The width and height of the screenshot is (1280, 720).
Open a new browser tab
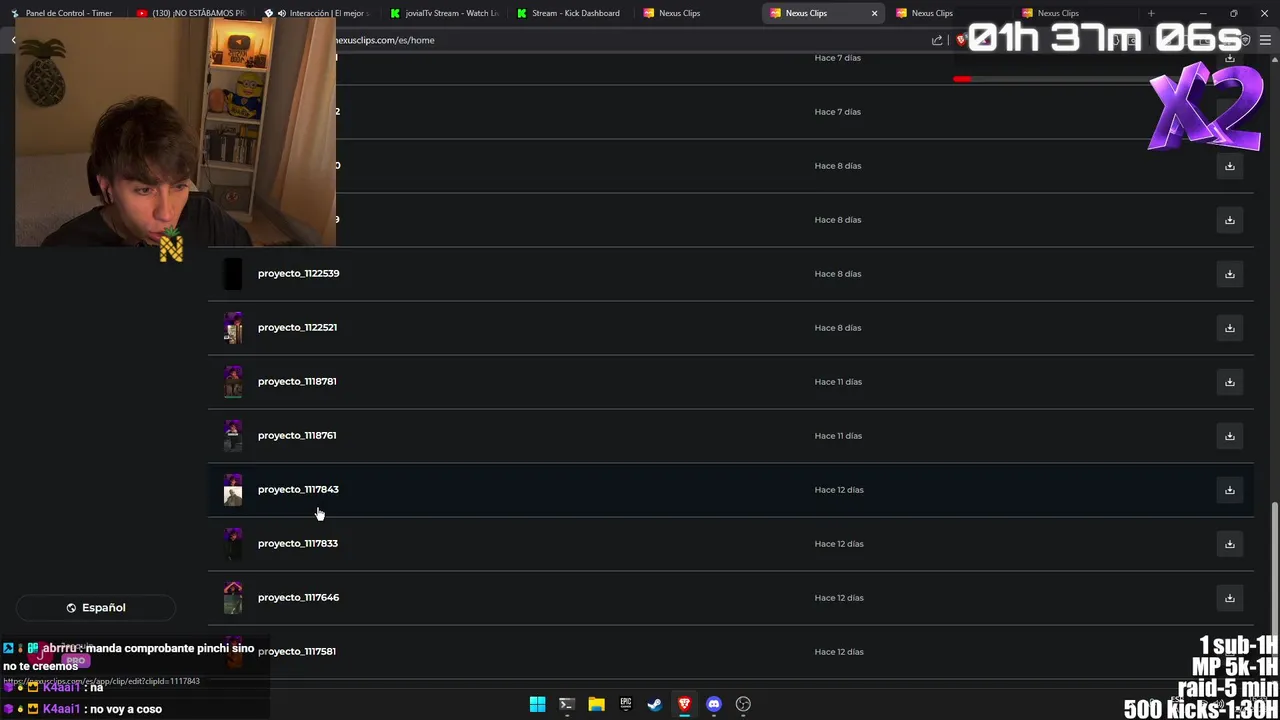click(x=1151, y=13)
